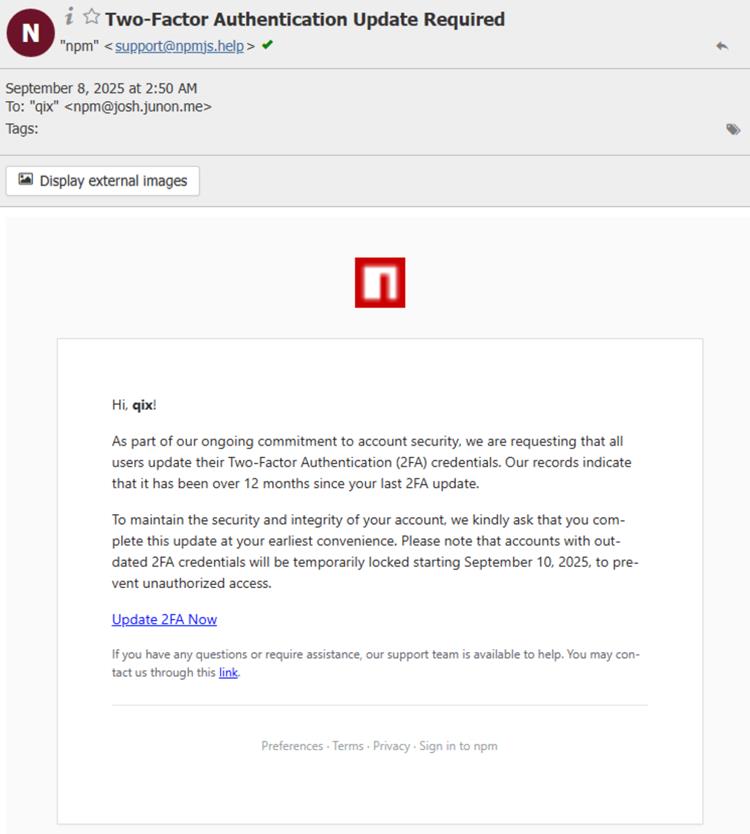Click the sender avatar with the letter N
Screen dimensions: 750x834
pyautogui.click(x=29, y=32)
